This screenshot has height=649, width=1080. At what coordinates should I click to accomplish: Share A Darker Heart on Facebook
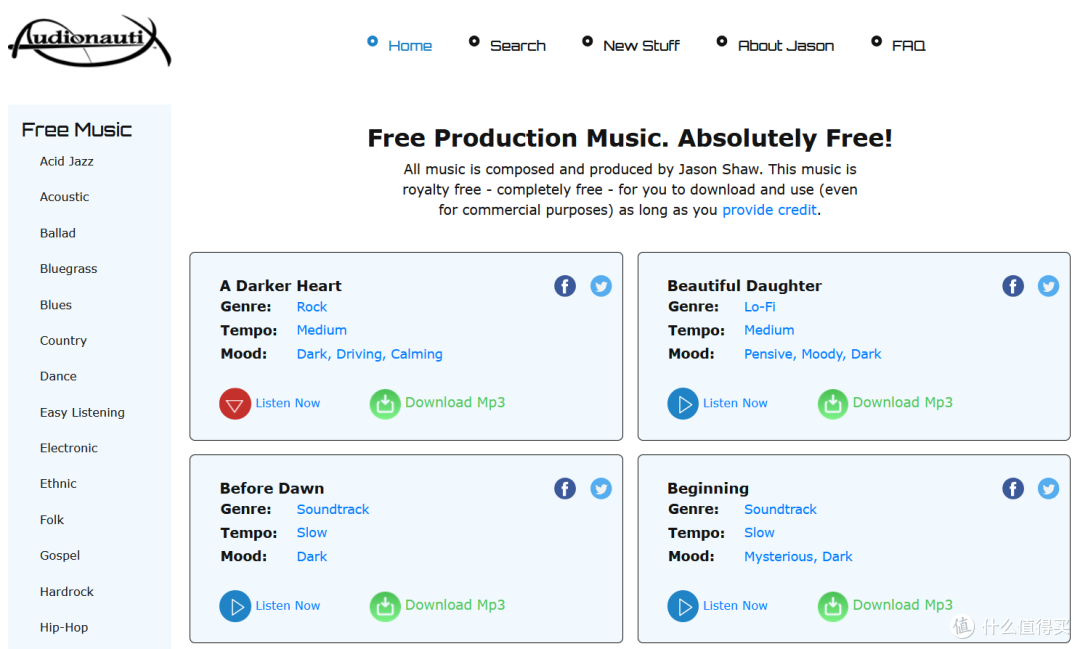(565, 286)
